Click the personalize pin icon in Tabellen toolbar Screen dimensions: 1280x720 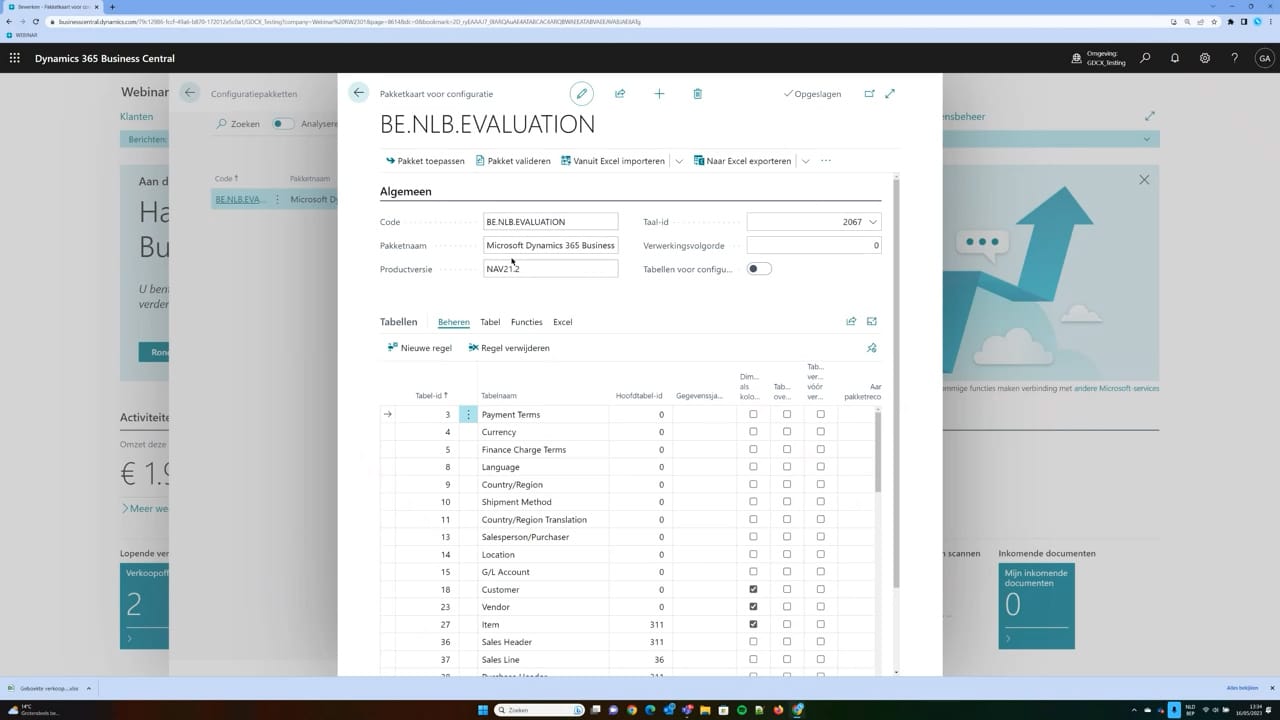tap(872, 348)
